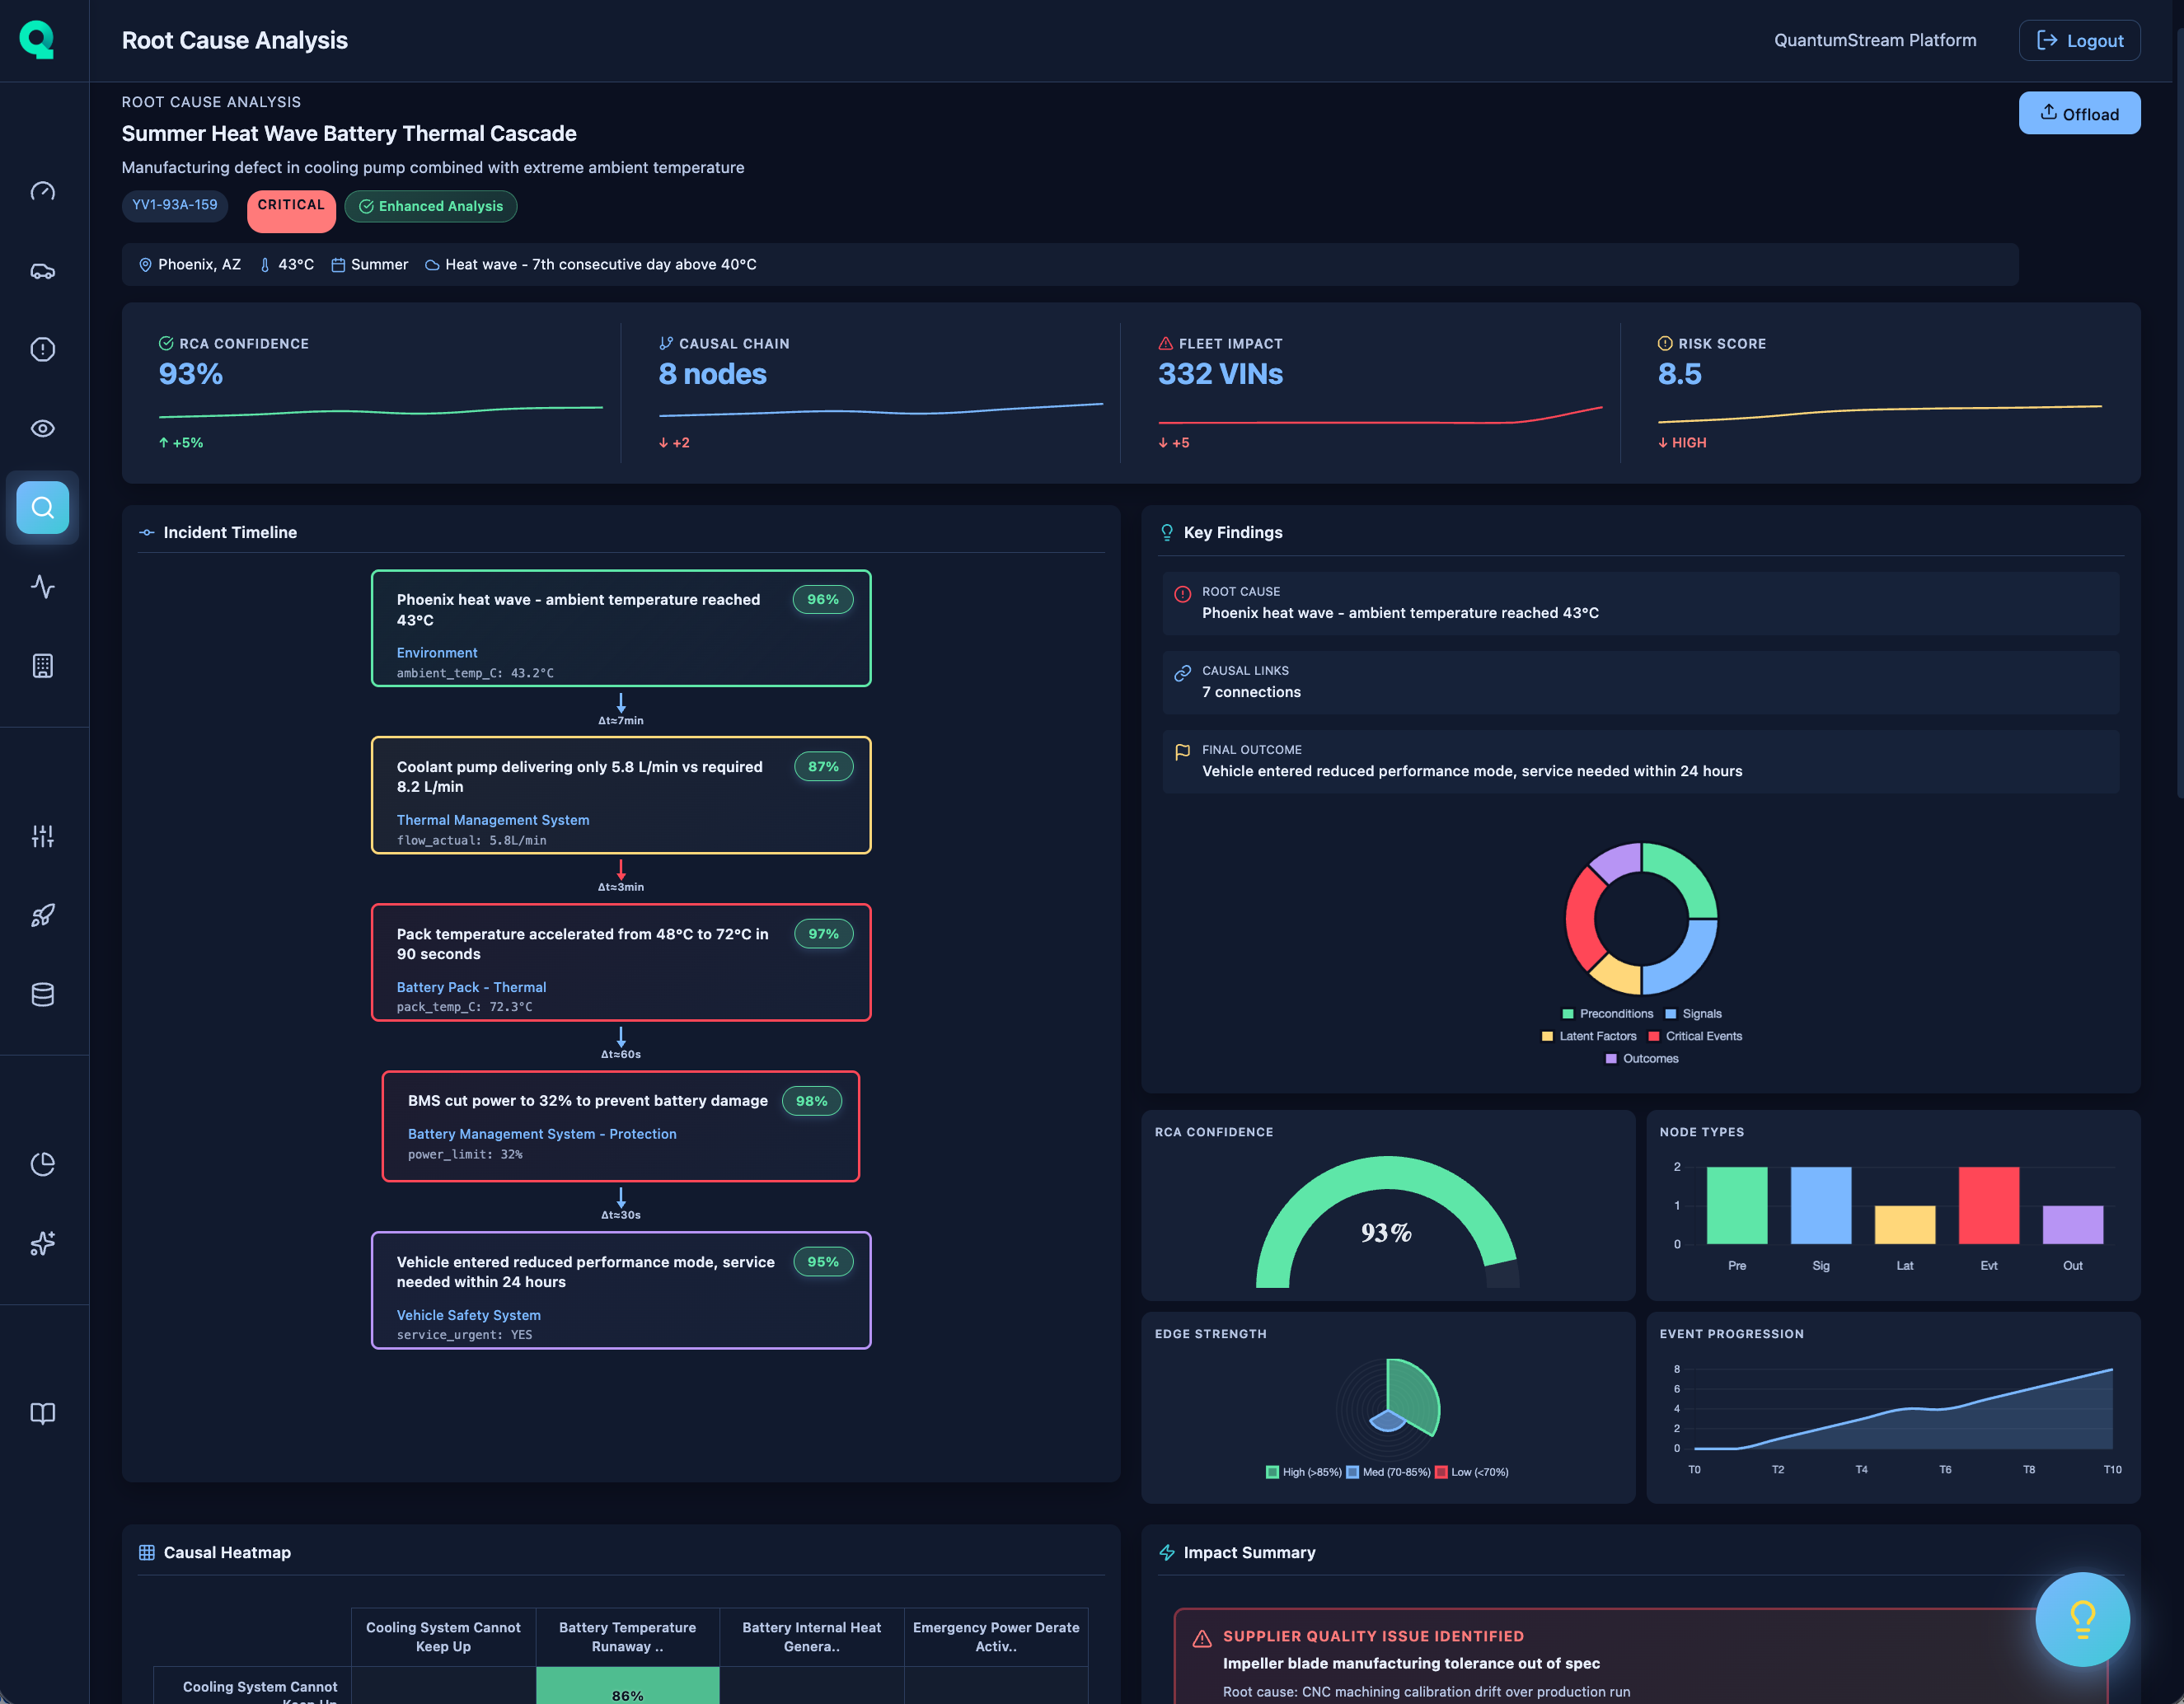Select the vehicle fleet icon in sidebar
This screenshot has height=1704, width=2184.
(x=43, y=270)
